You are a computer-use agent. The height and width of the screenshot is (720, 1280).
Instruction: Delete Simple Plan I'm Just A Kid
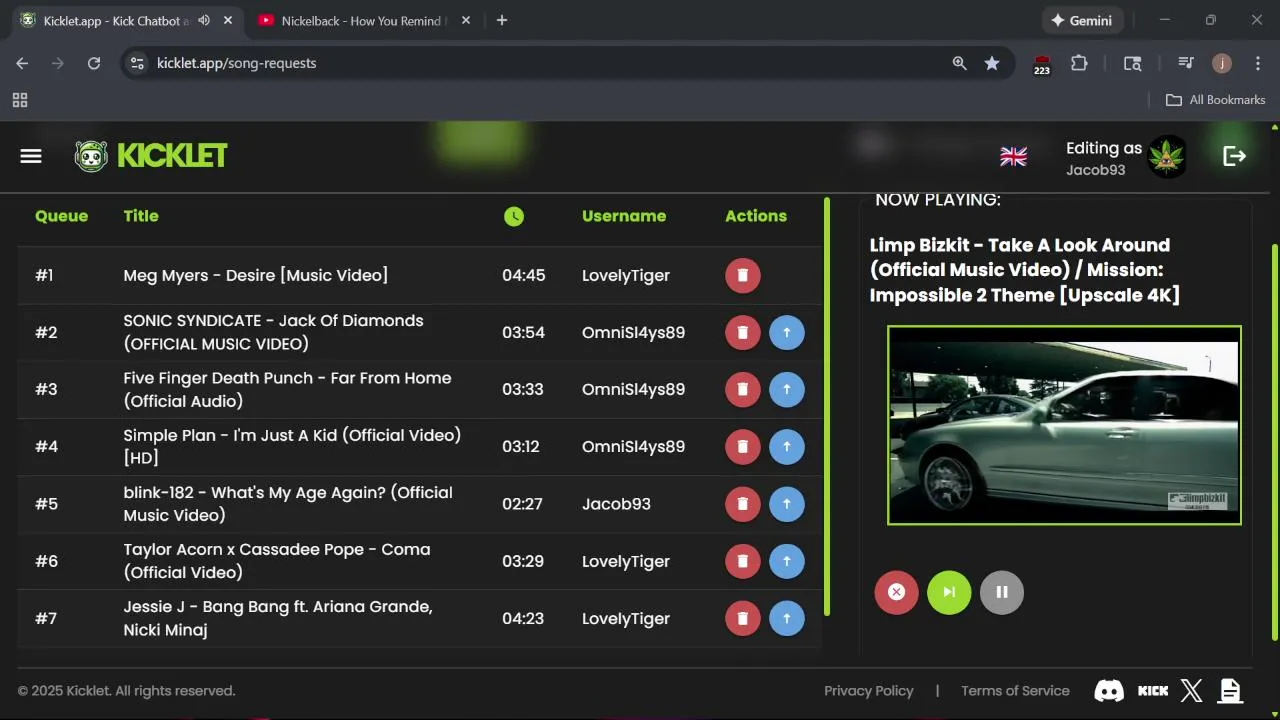(742, 446)
